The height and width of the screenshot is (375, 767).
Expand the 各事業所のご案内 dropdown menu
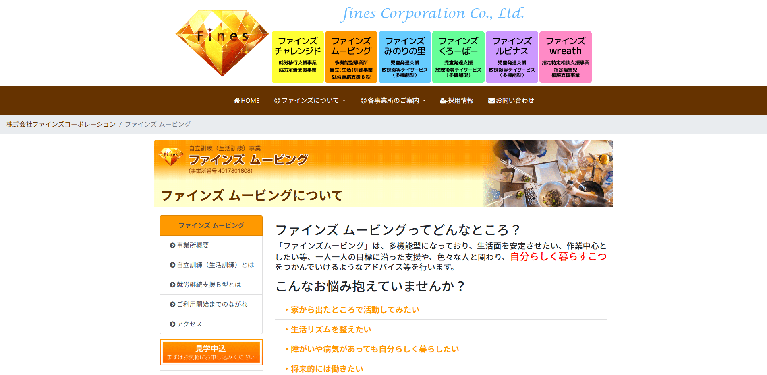393,101
